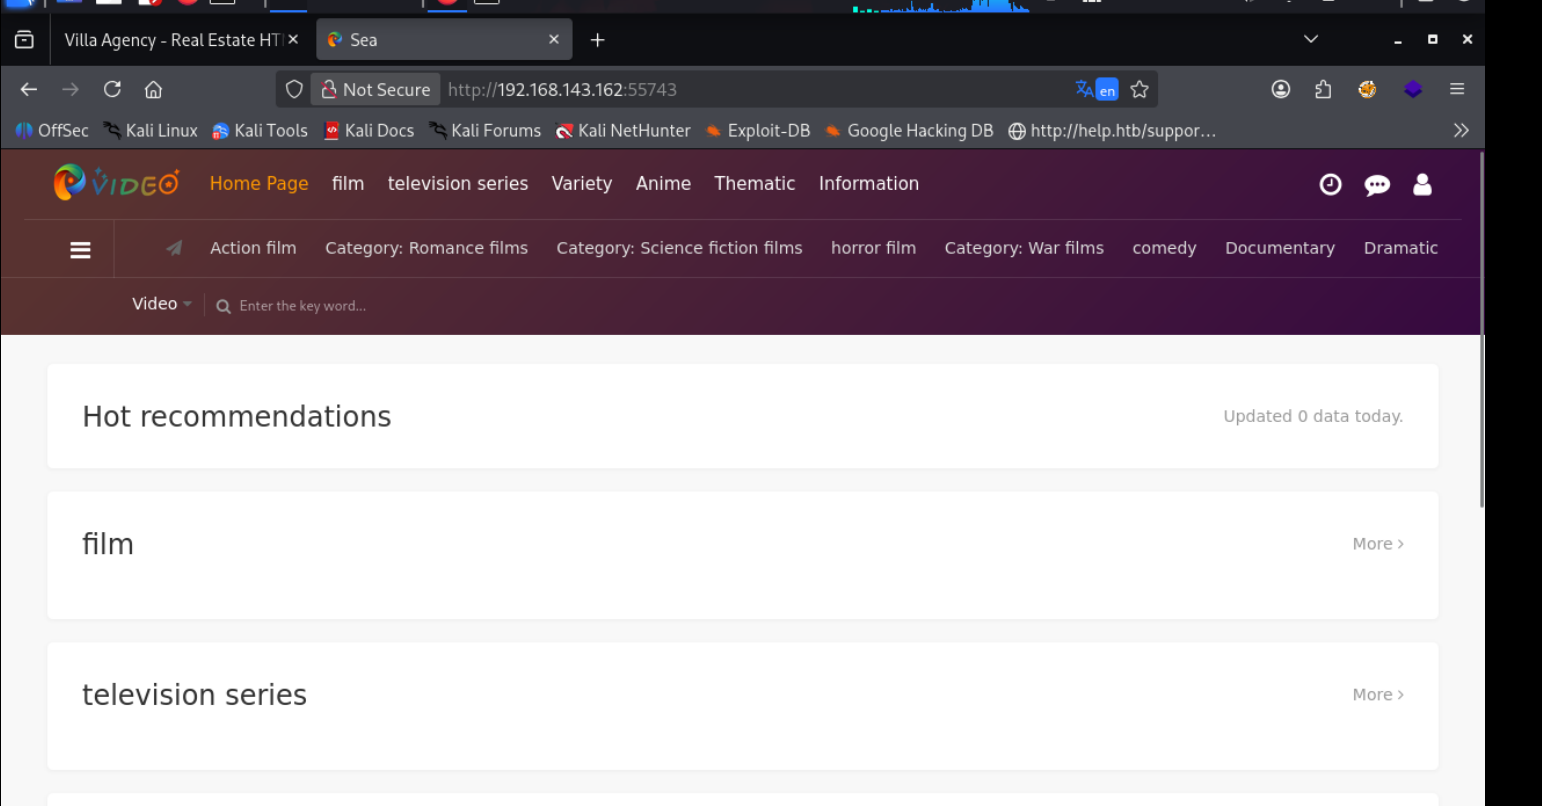Open the messages chat bubble icon
1542x806 pixels.
pos(1377,185)
